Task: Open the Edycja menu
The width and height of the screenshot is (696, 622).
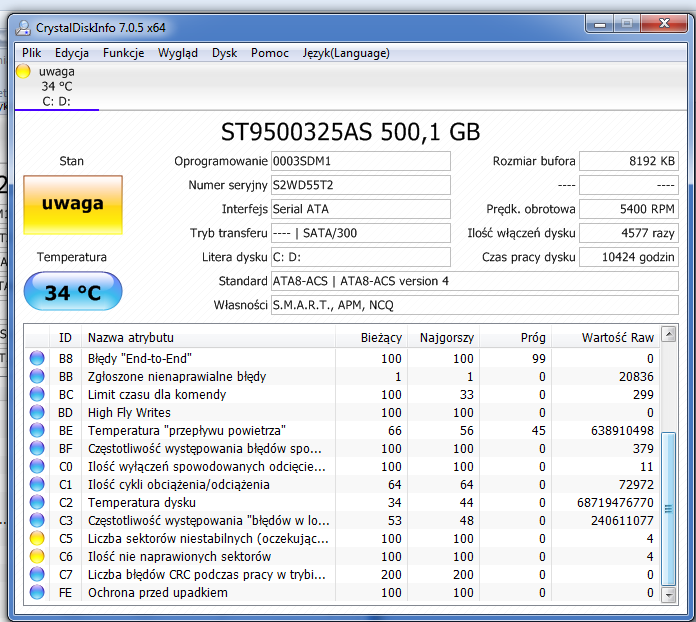Action: click(x=72, y=53)
